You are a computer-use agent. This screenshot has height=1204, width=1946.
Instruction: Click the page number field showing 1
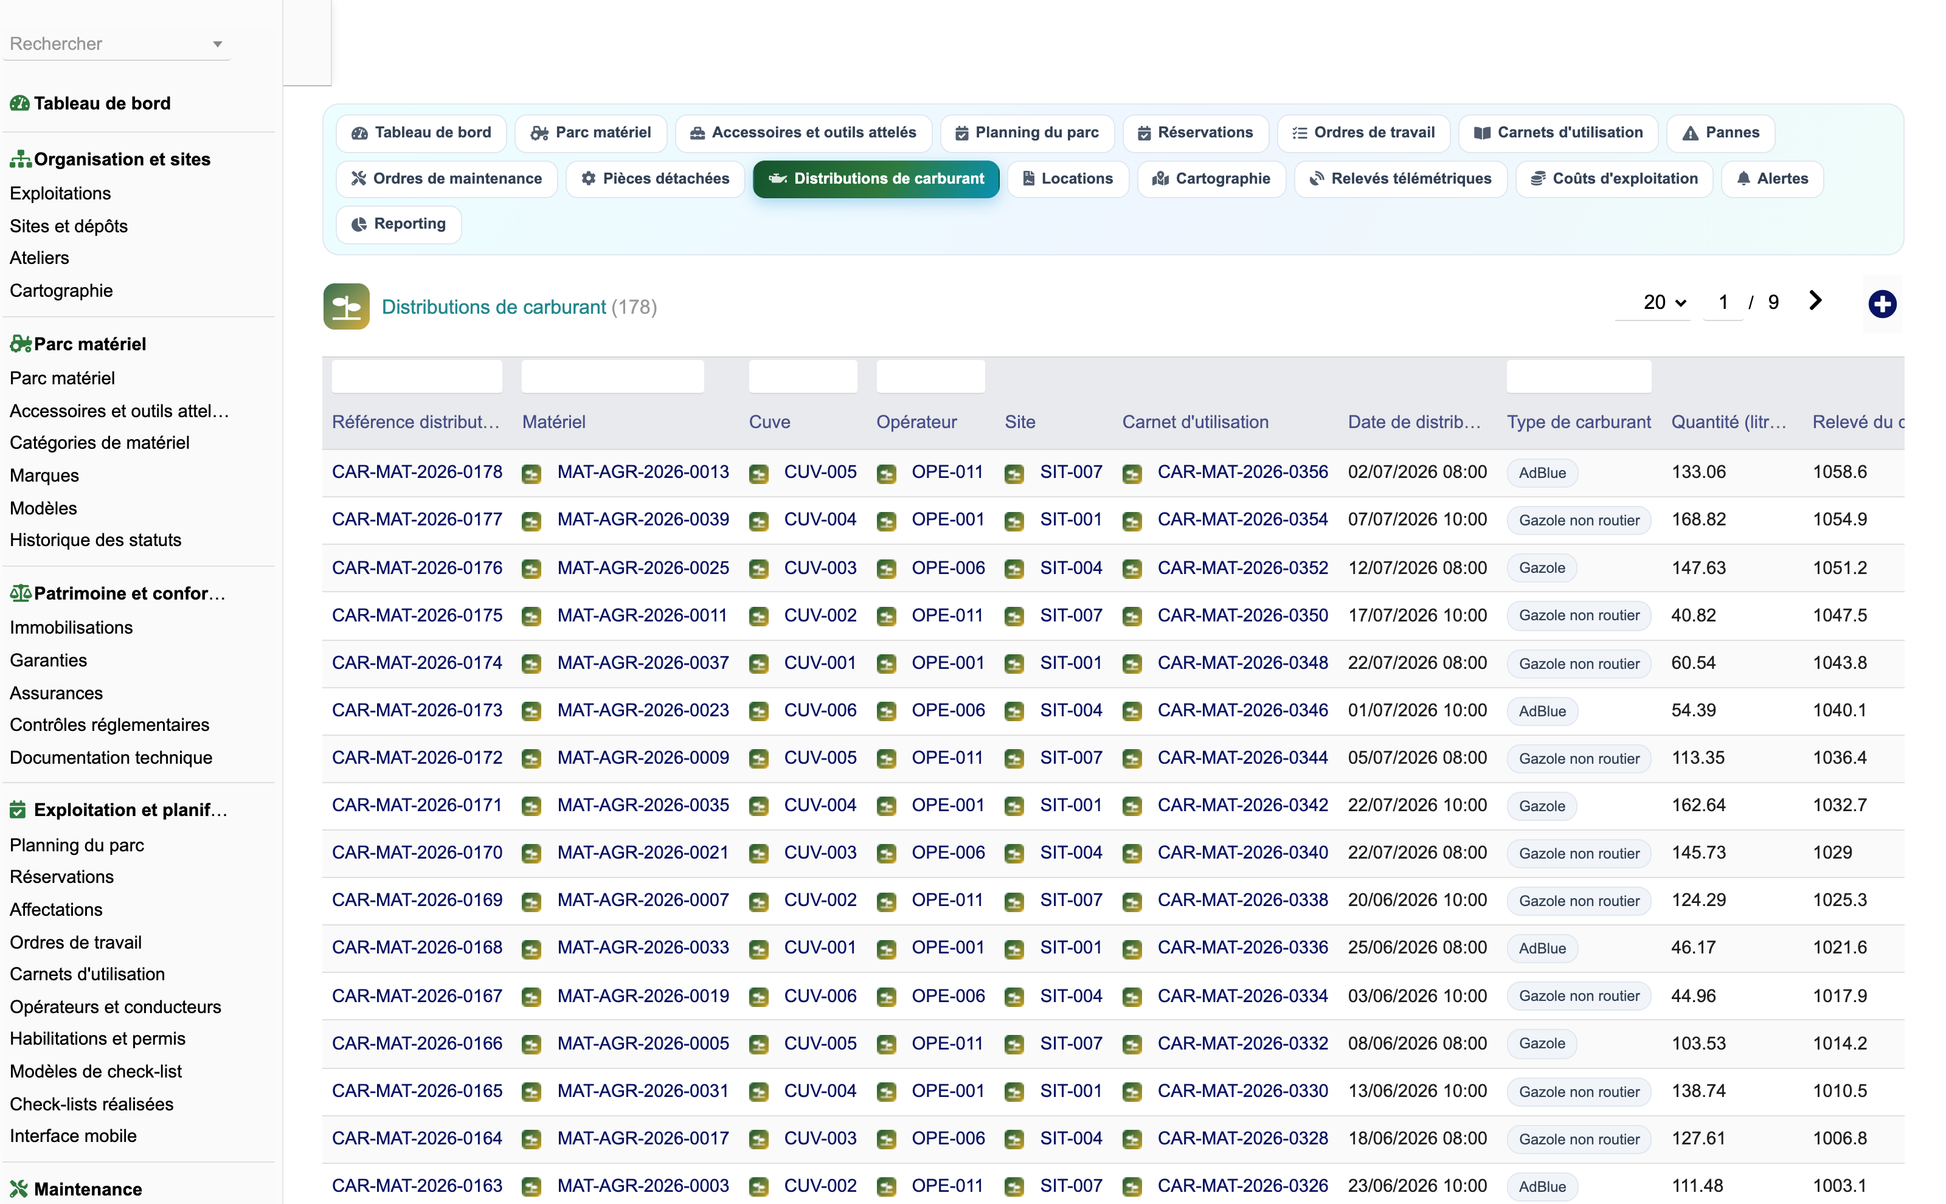pyautogui.click(x=1723, y=302)
